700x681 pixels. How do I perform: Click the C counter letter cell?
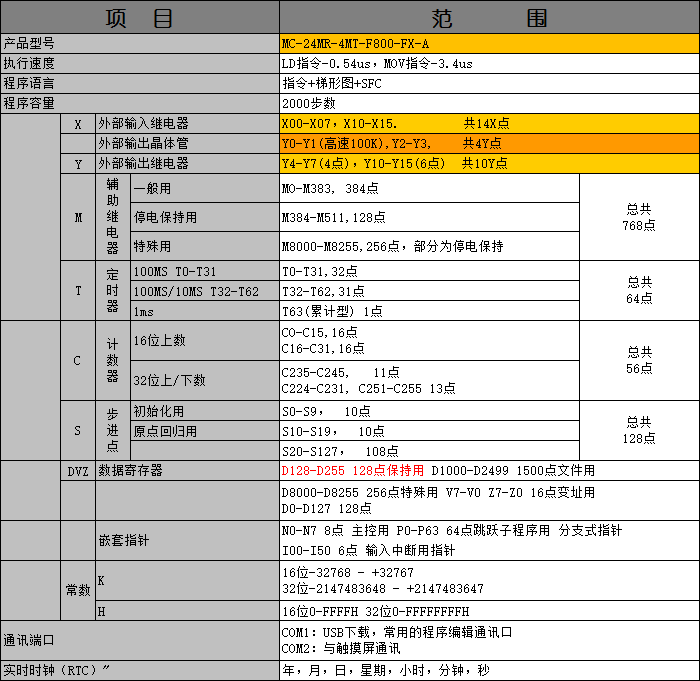pos(78,360)
